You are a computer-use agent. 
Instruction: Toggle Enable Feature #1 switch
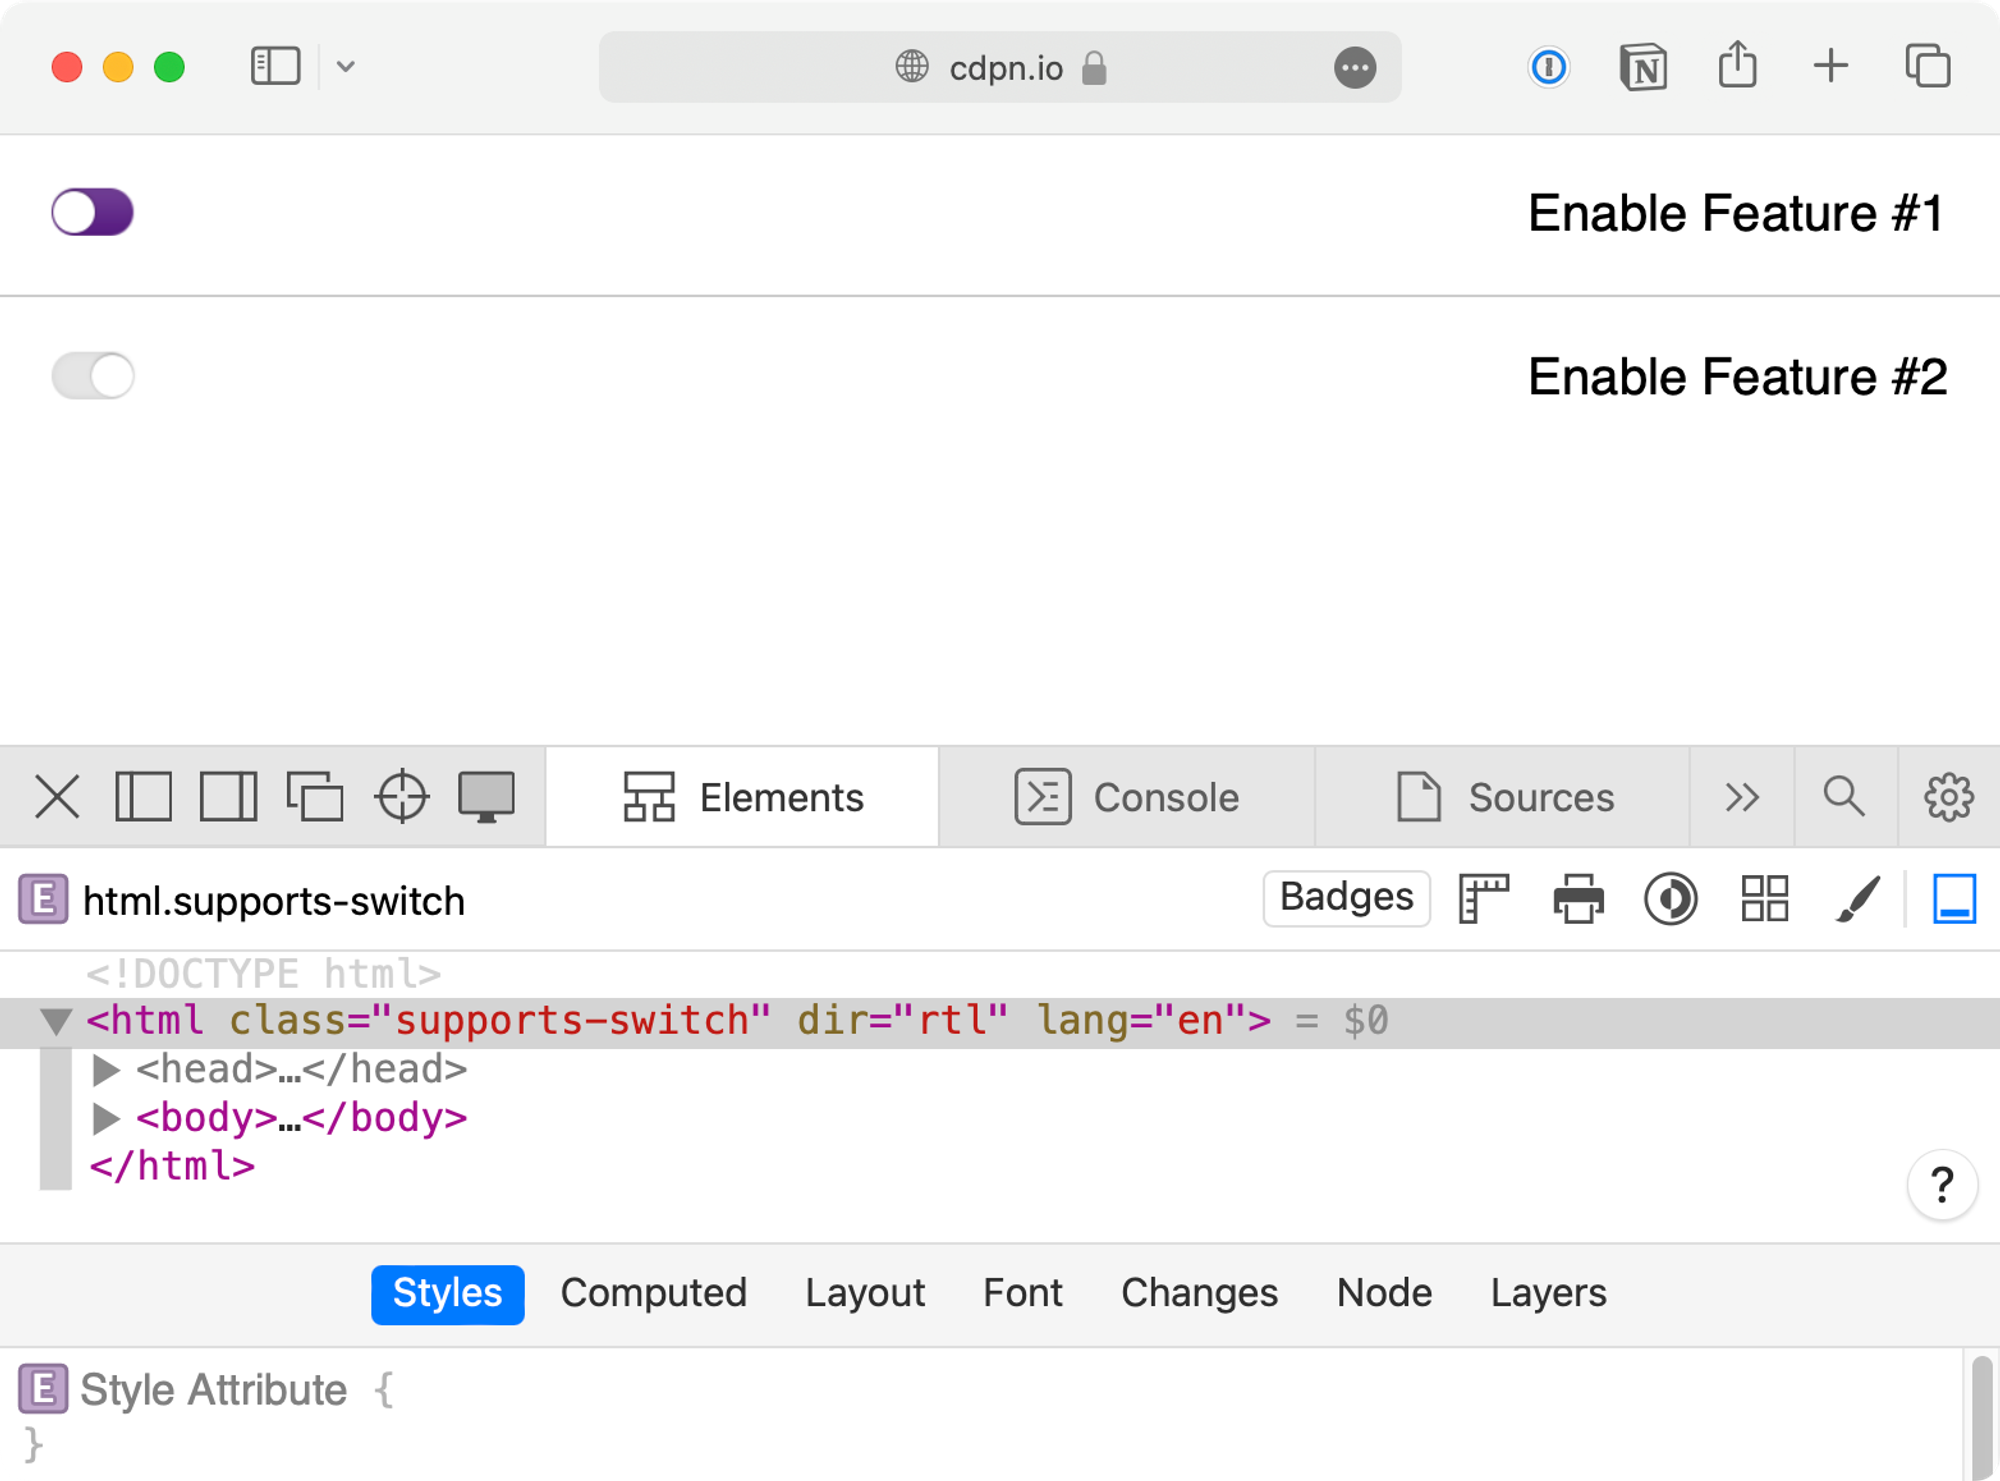pos(93,212)
